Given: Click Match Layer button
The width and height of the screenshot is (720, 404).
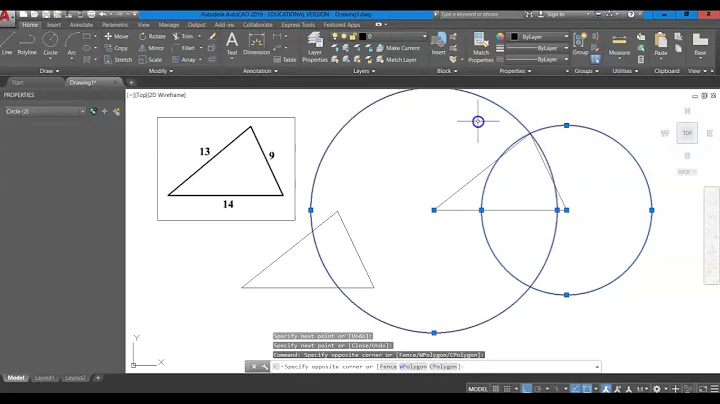Looking at the screenshot, I should click(396, 60).
